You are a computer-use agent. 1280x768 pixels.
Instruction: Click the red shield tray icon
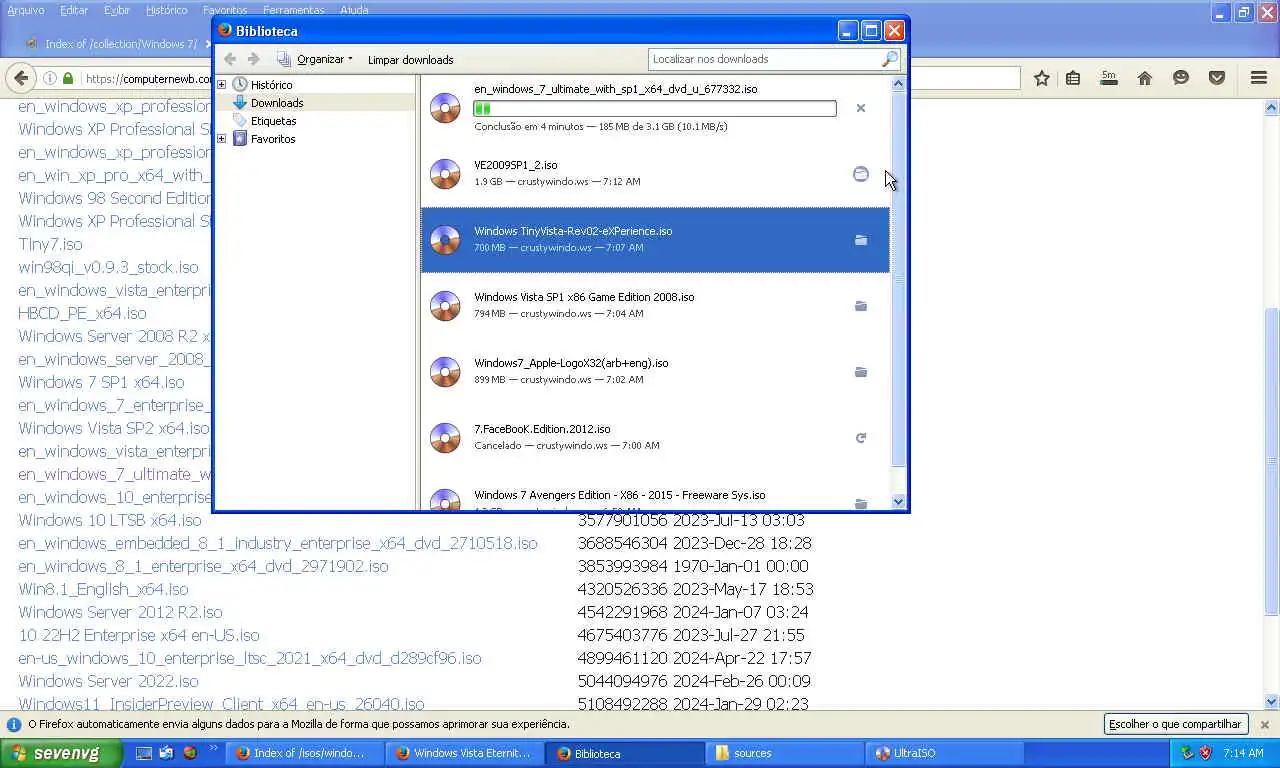(1205, 753)
